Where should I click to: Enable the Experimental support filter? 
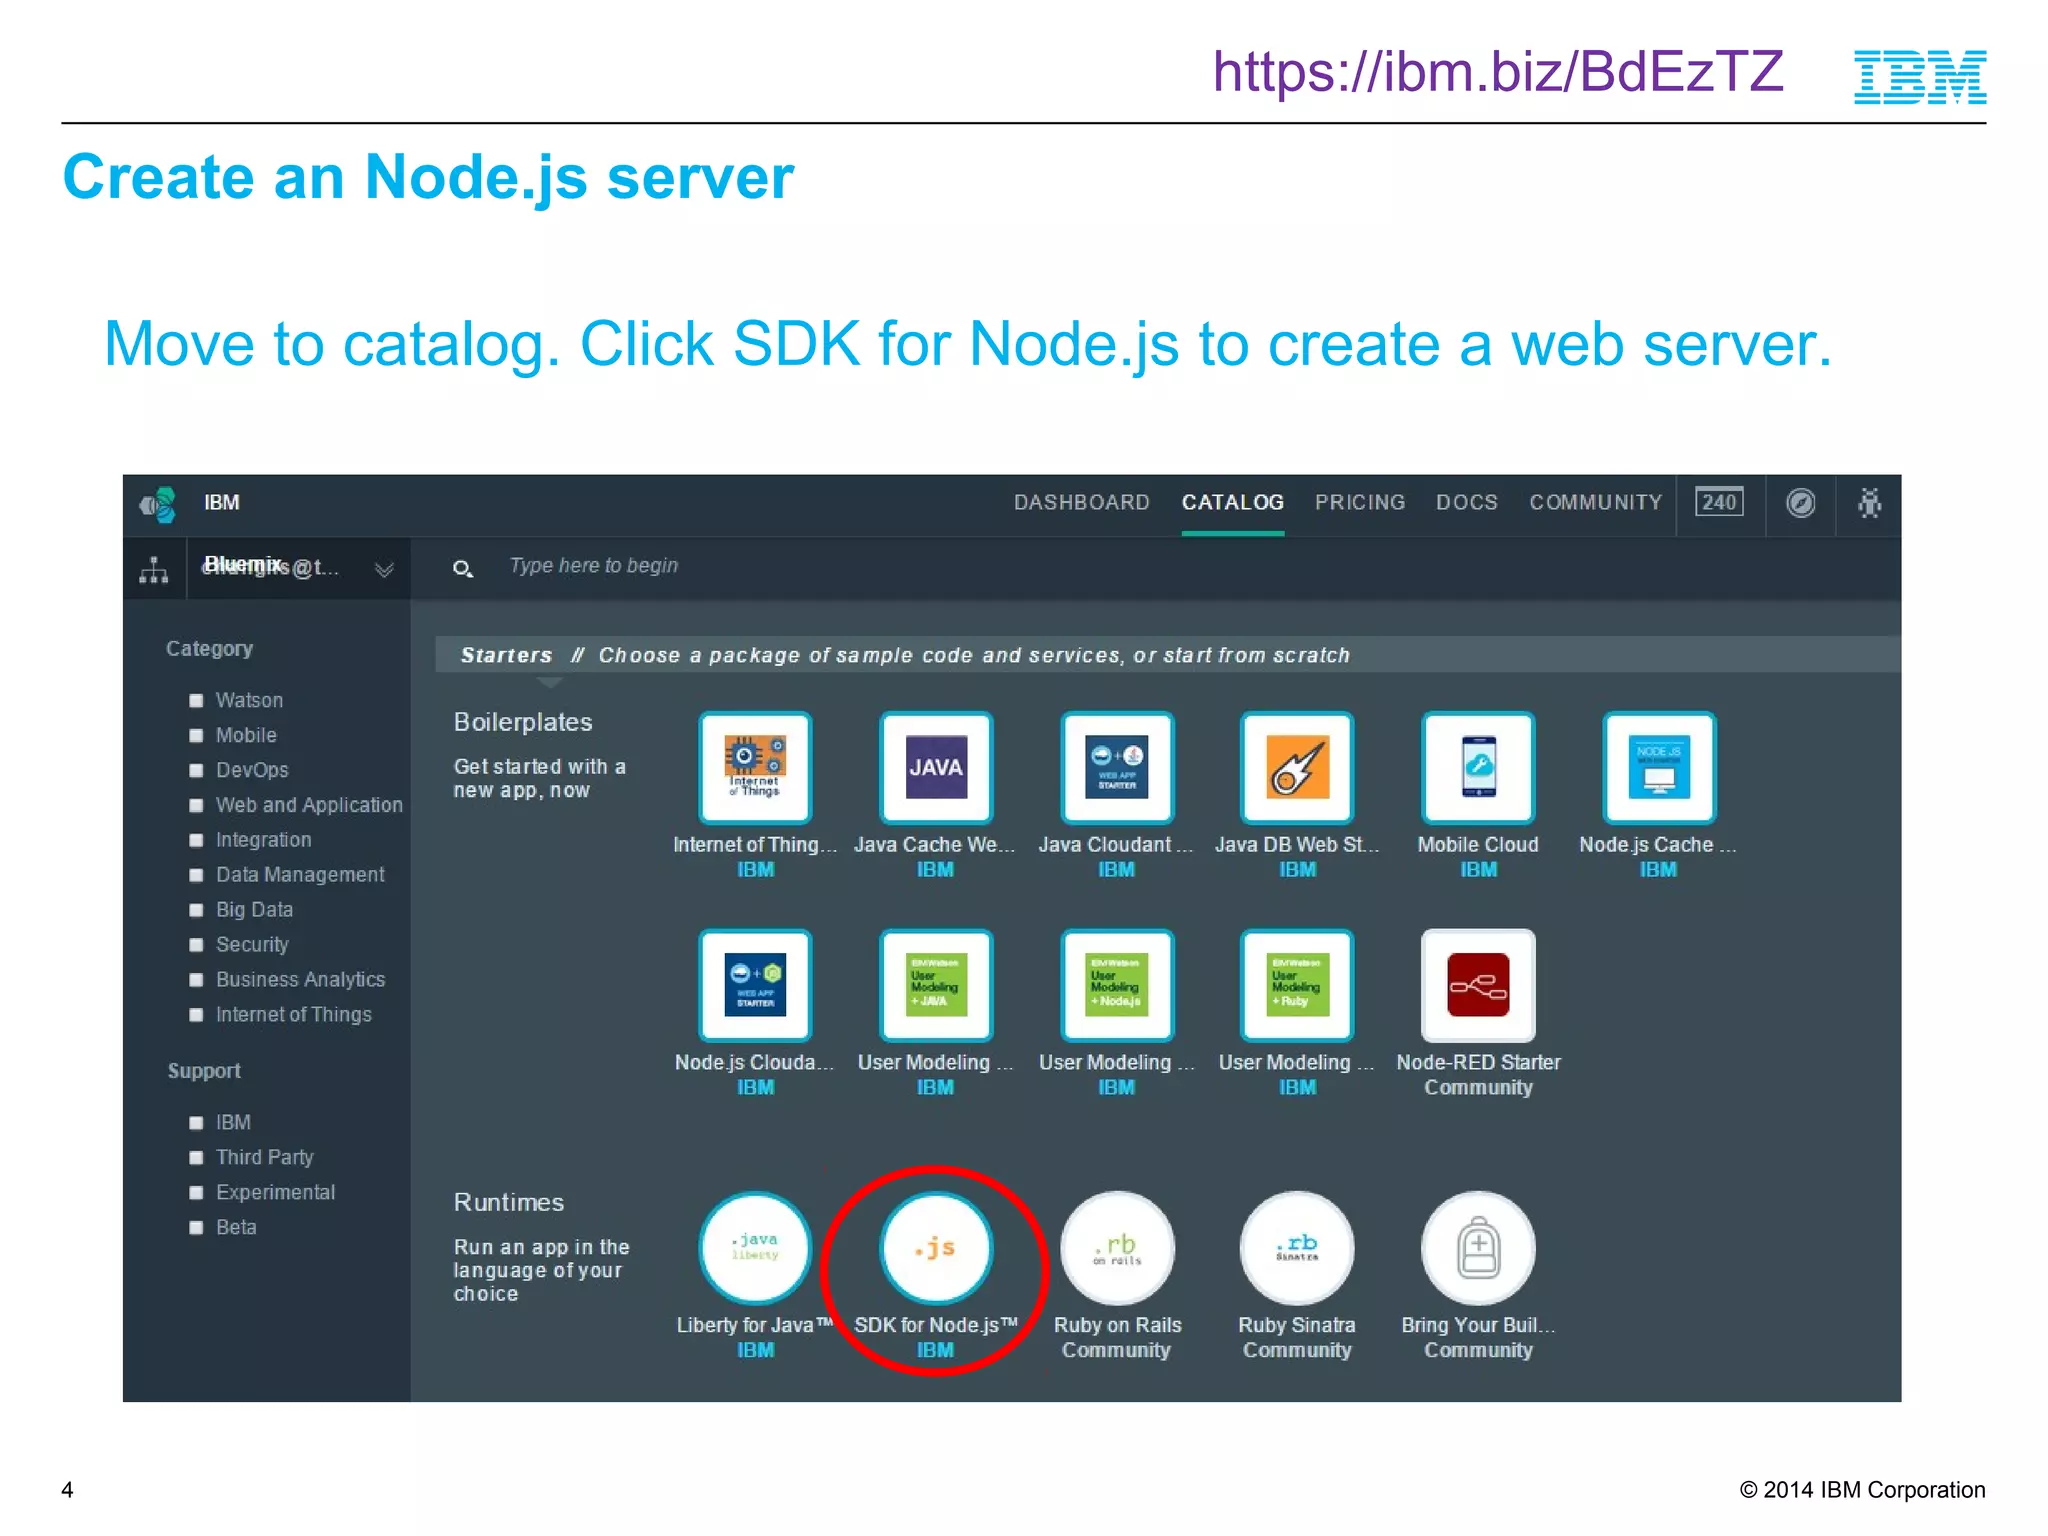pos(196,1193)
